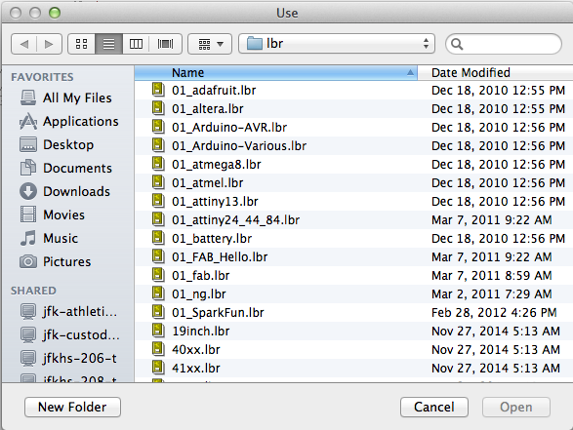Close the Use dialog window
The width and height of the screenshot is (573, 430).
pos(16,13)
